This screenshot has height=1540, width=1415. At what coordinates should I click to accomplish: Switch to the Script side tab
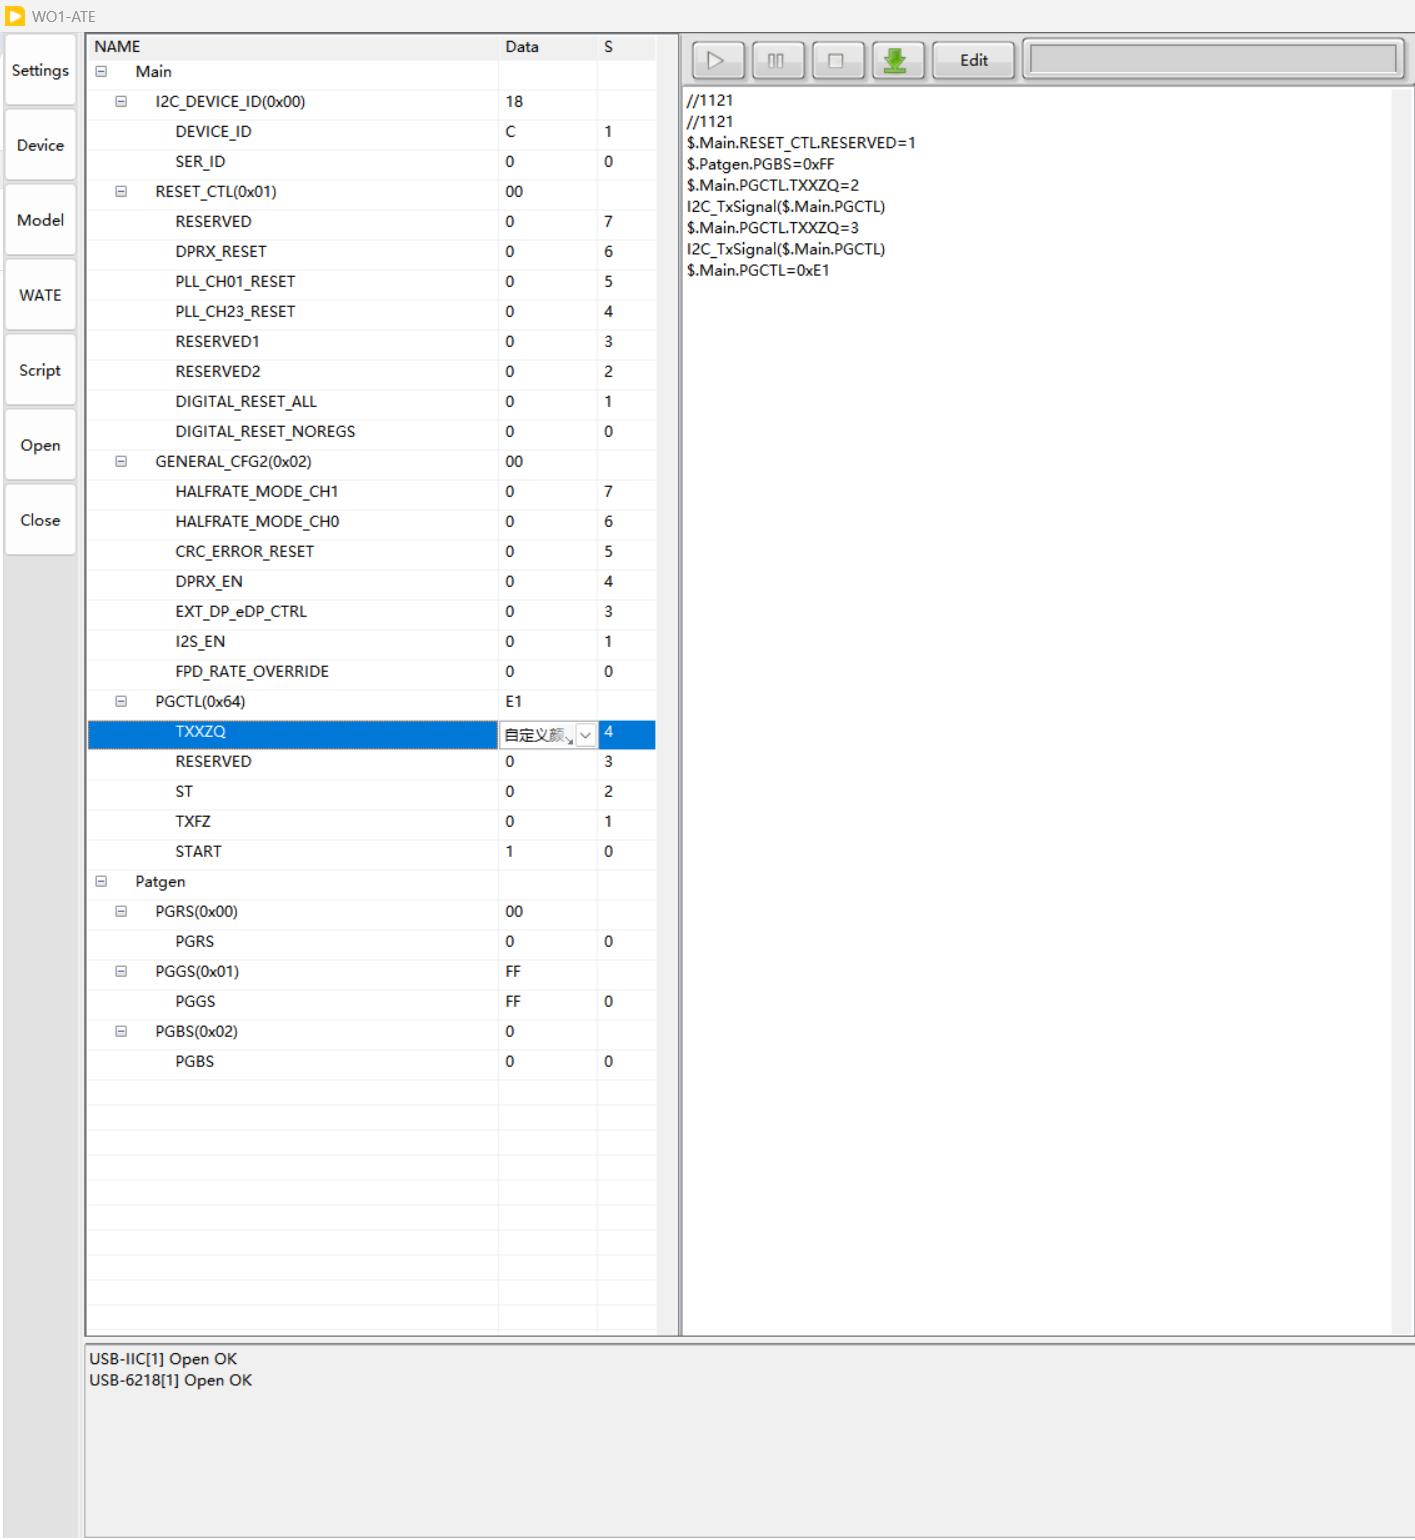click(x=40, y=370)
